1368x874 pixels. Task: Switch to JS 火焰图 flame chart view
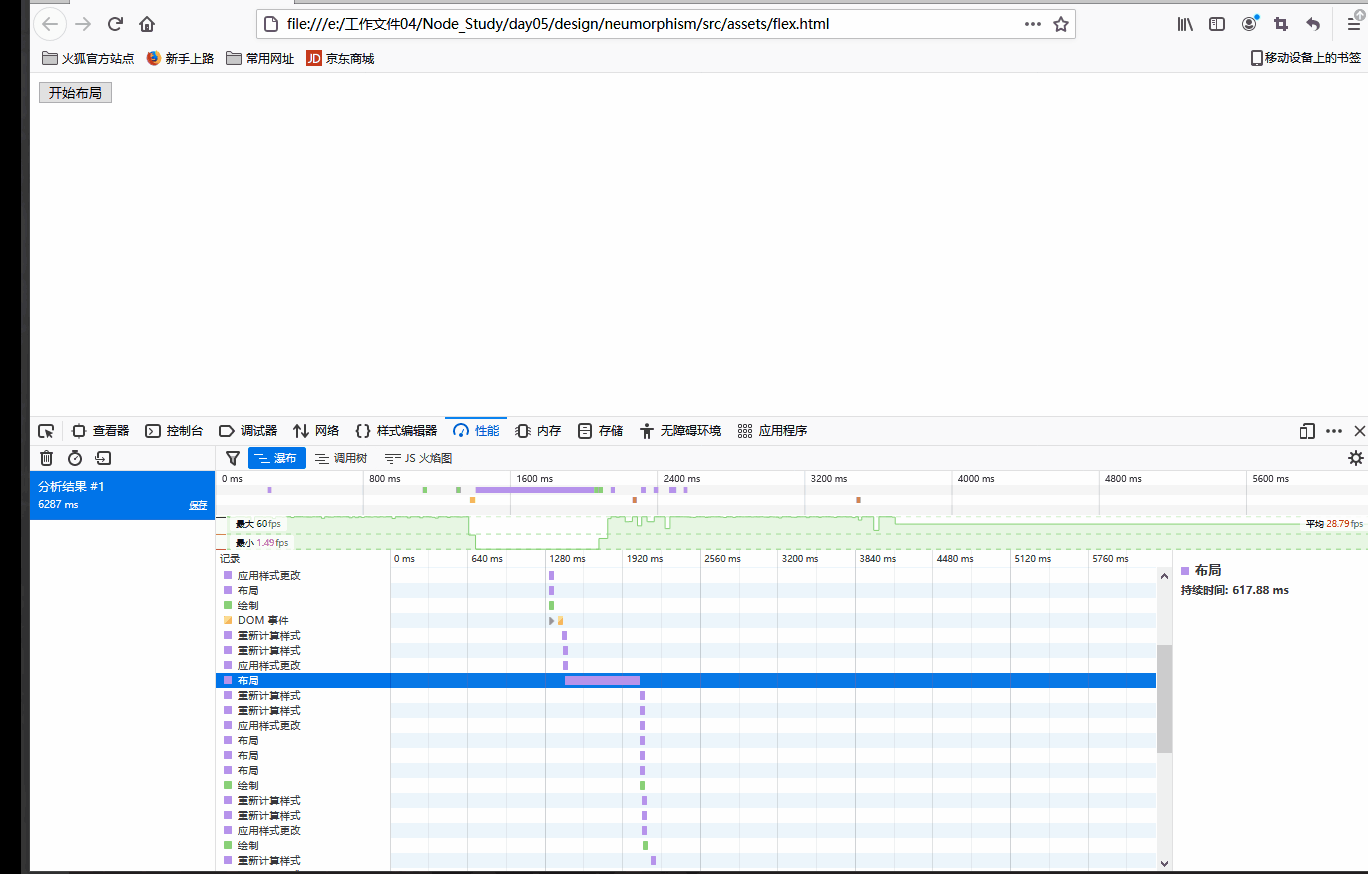(418, 458)
